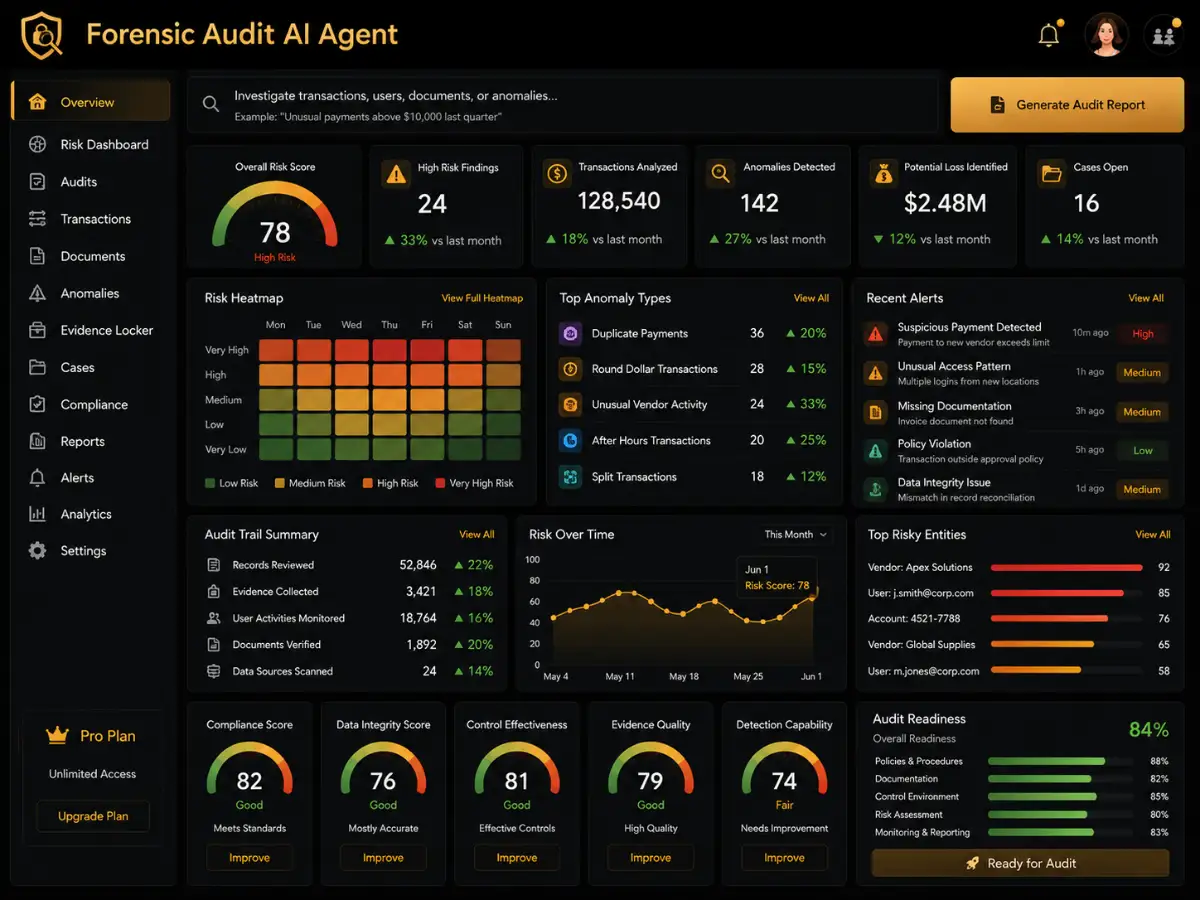Click View All in Top Anomaly Types
This screenshot has width=1200, height=900.
point(811,298)
